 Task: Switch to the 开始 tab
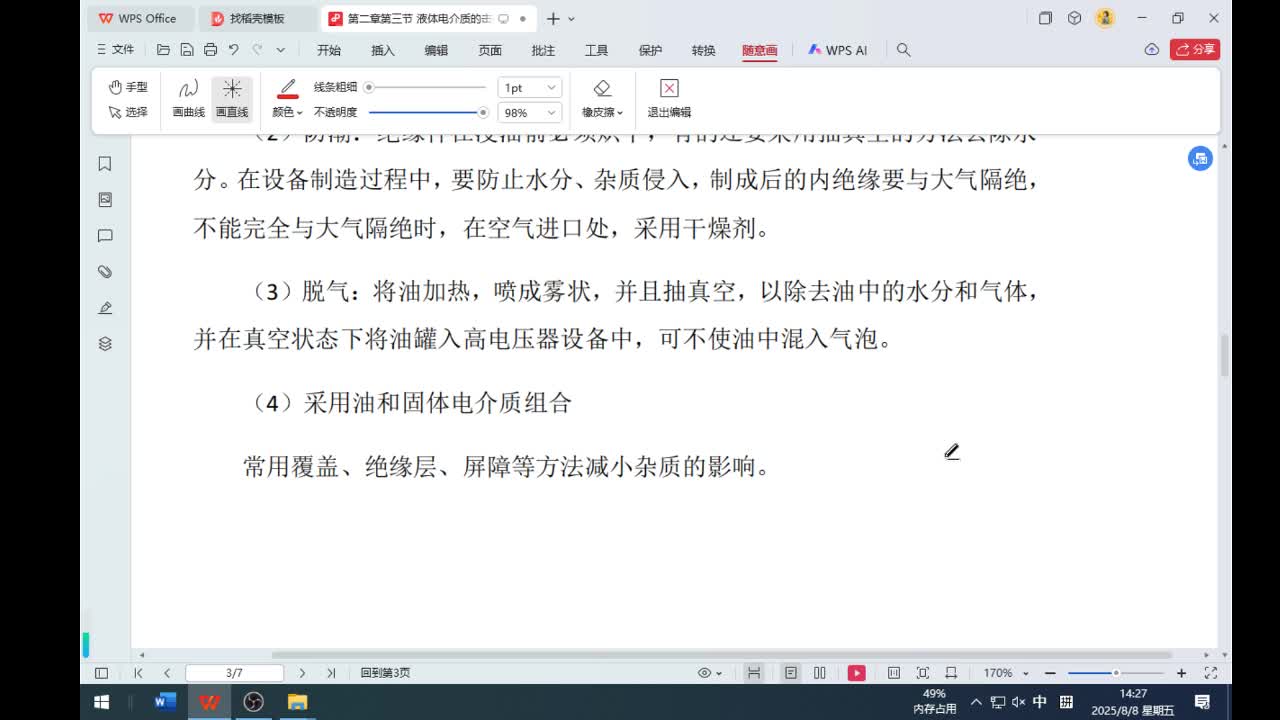329,50
